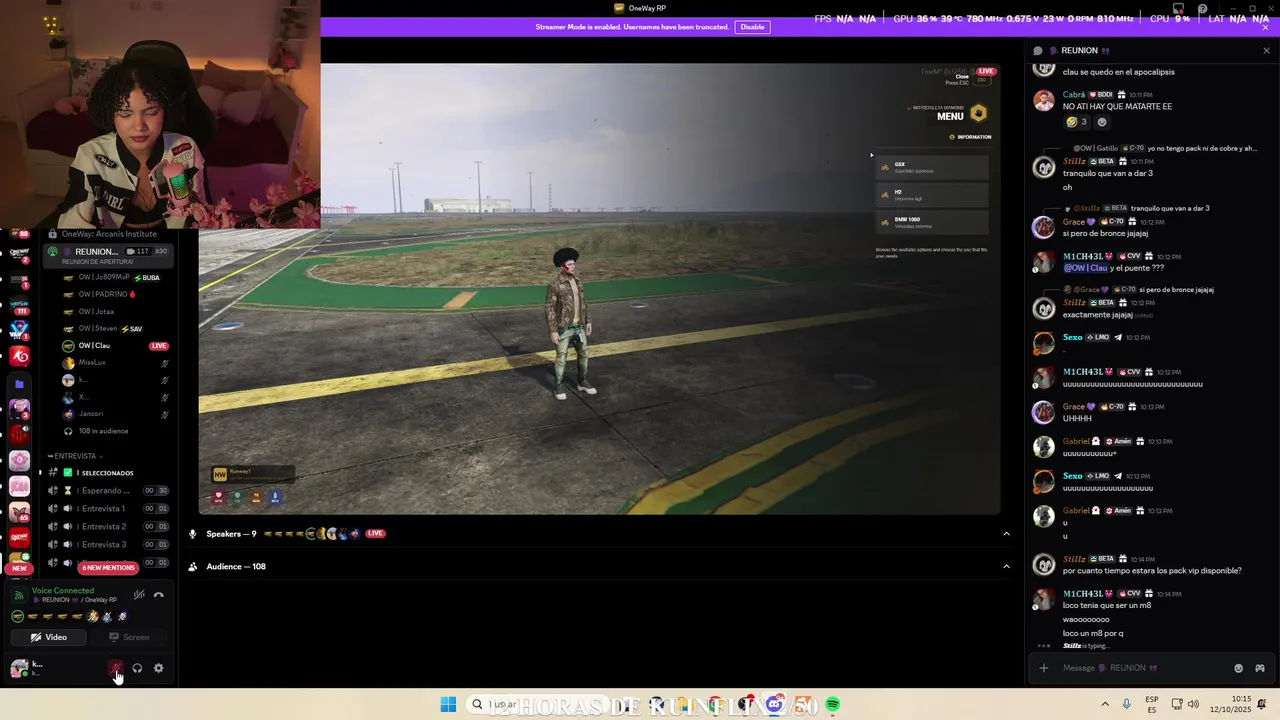
Task: Click the message 'loco tenia que ser un m8'
Action: pyautogui.click(x=1107, y=606)
